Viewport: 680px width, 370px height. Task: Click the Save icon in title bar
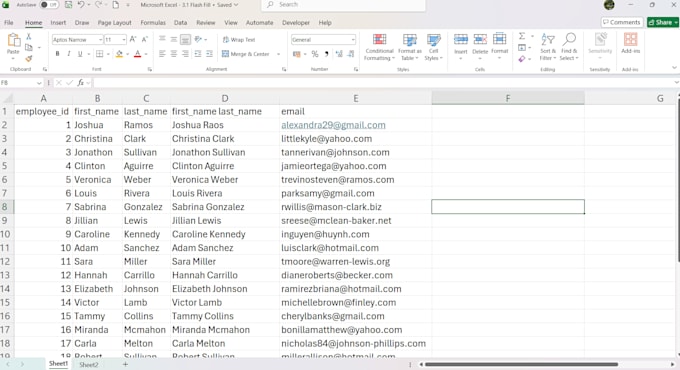tap(69, 5)
